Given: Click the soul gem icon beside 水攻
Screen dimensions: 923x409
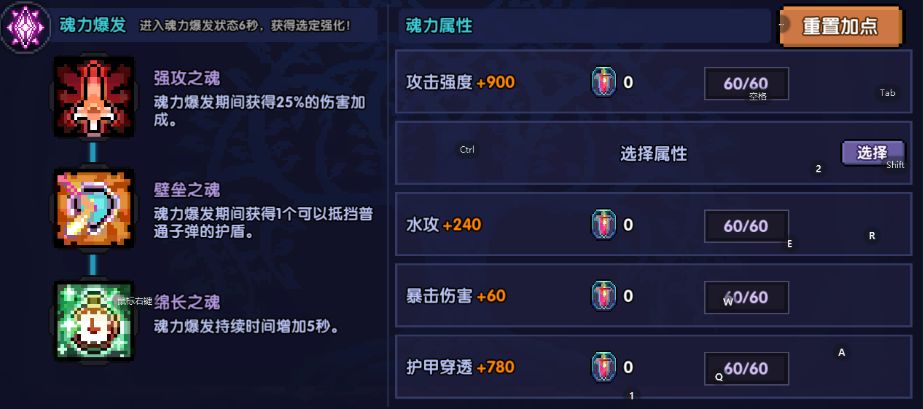Looking at the screenshot, I should point(603,224).
